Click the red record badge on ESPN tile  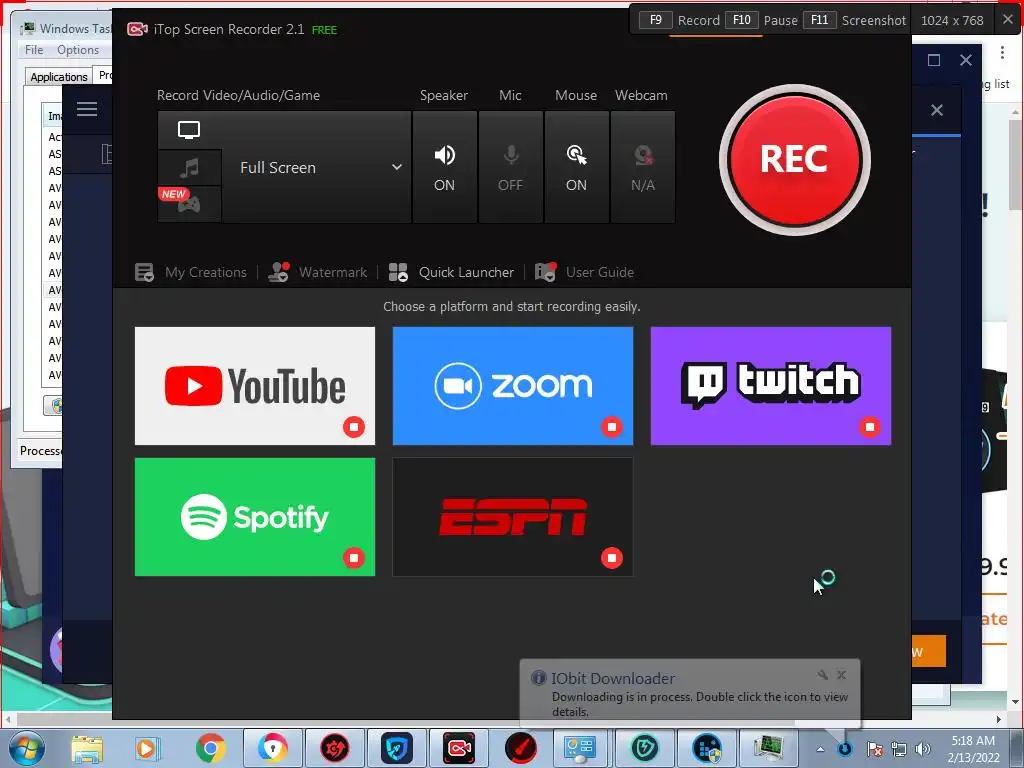pyautogui.click(x=612, y=558)
